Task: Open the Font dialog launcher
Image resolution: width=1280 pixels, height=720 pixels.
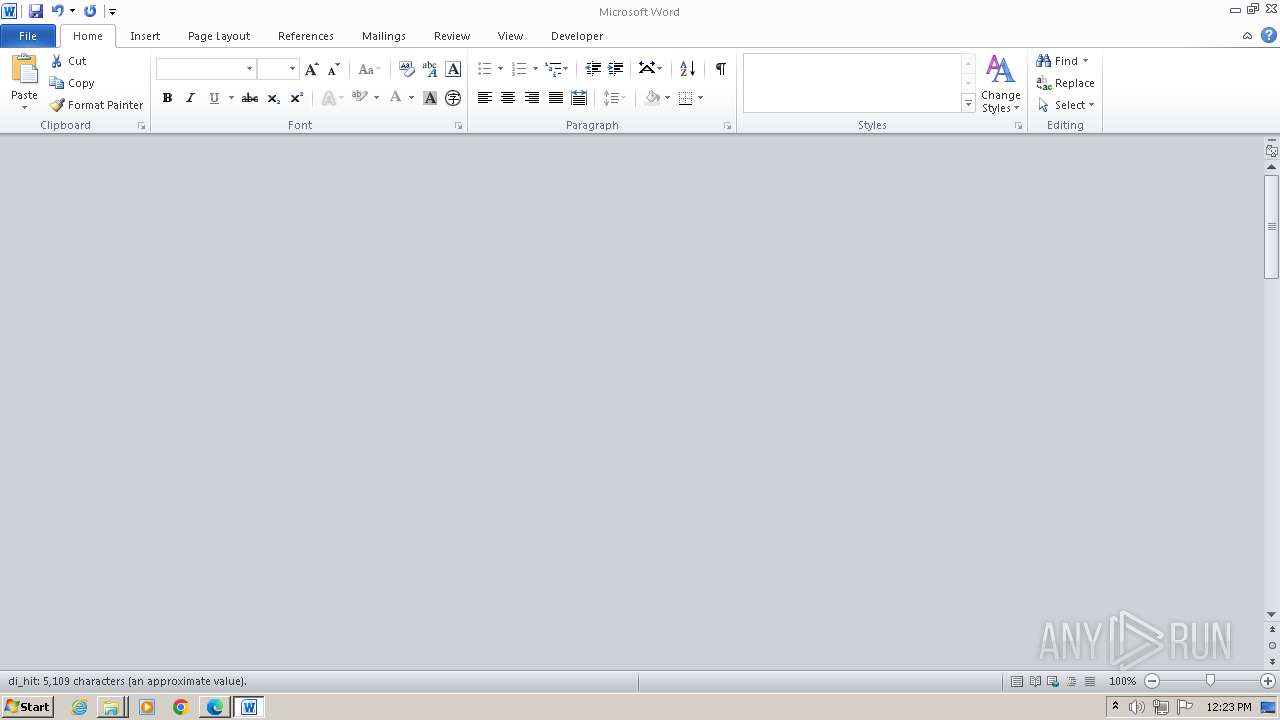Action: point(459,126)
